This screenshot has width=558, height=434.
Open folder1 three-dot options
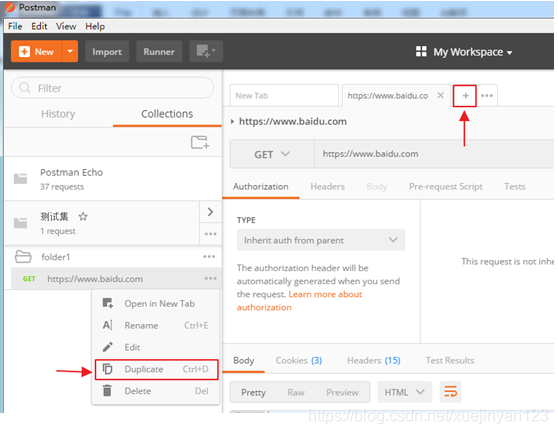[209, 256]
